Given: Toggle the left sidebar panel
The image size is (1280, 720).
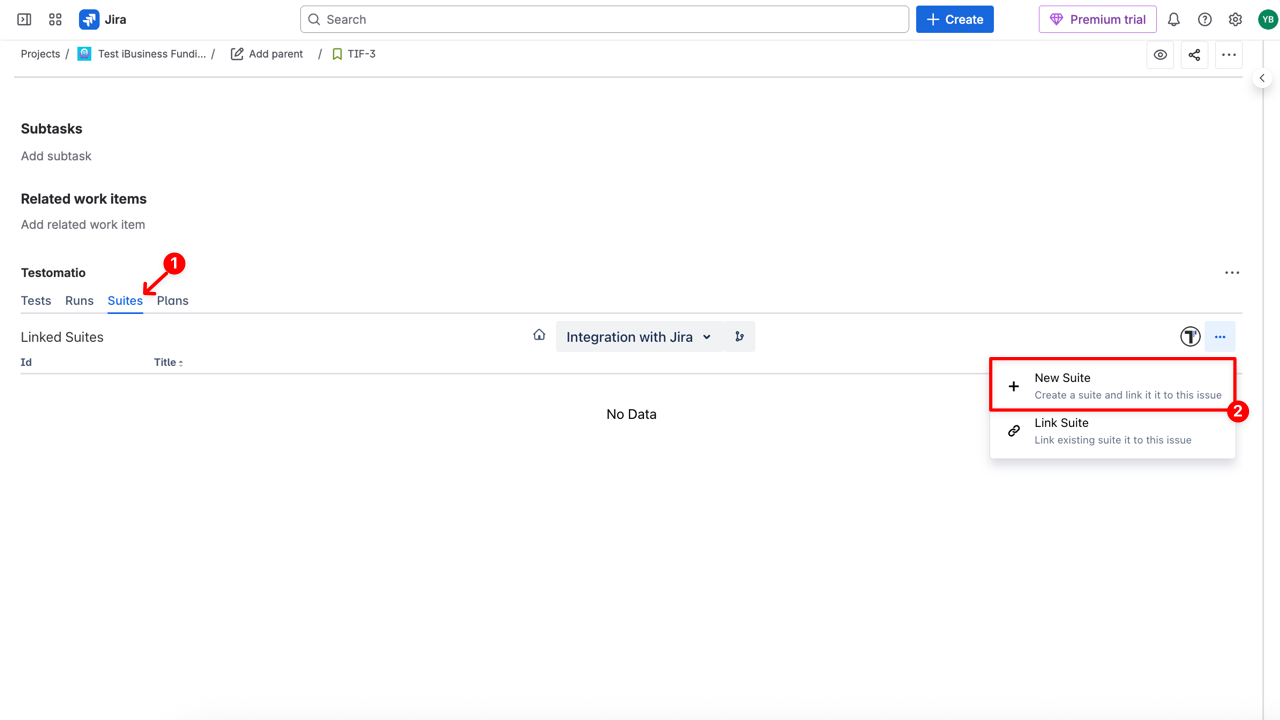Looking at the screenshot, I should (24, 19).
